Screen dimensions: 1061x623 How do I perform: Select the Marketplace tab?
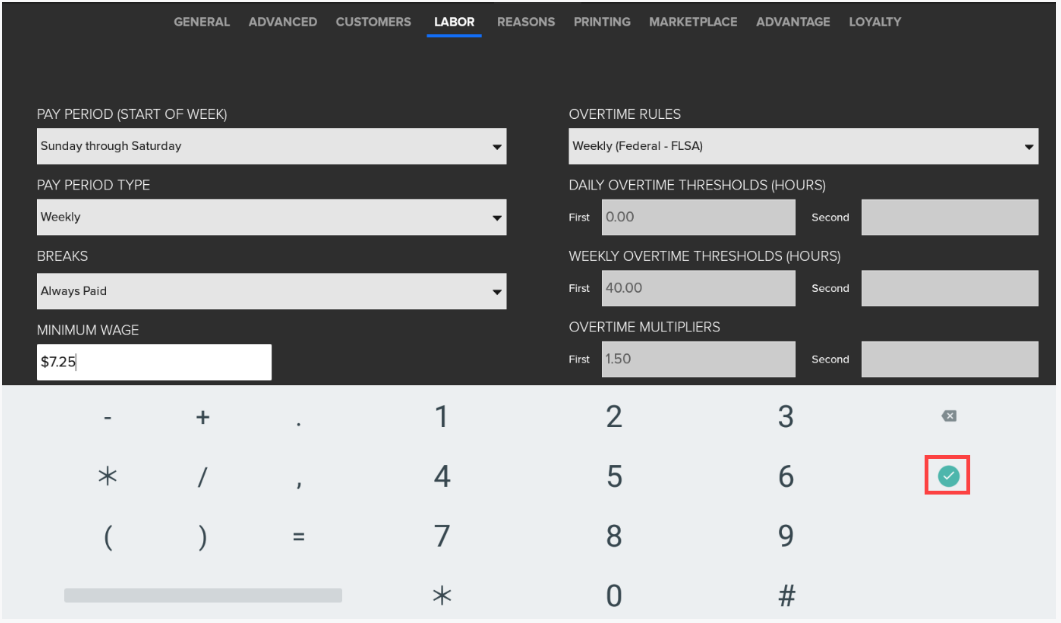pyautogui.click(x=693, y=22)
